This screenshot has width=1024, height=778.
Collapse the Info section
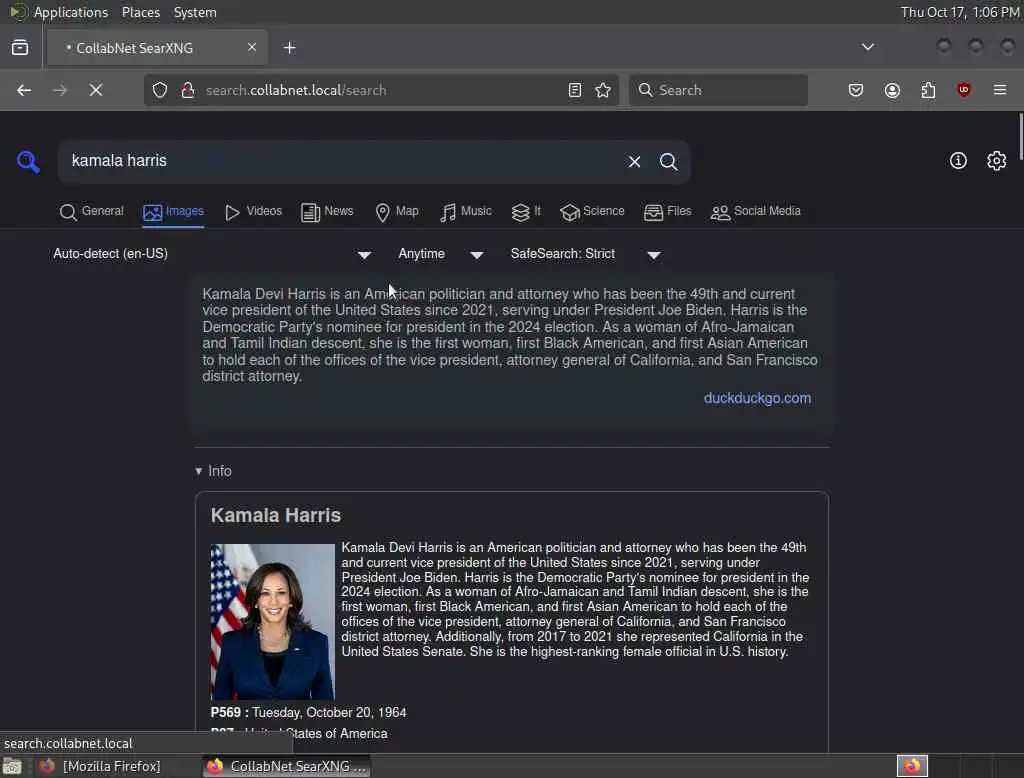click(214, 471)
